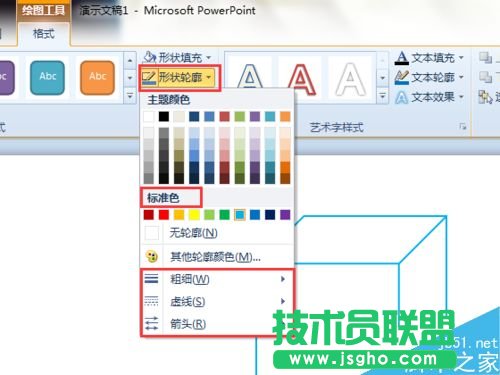Viewport: 500px width, 375px height.
Task: Click the text fill A icon
Action: tap(402, 58)
